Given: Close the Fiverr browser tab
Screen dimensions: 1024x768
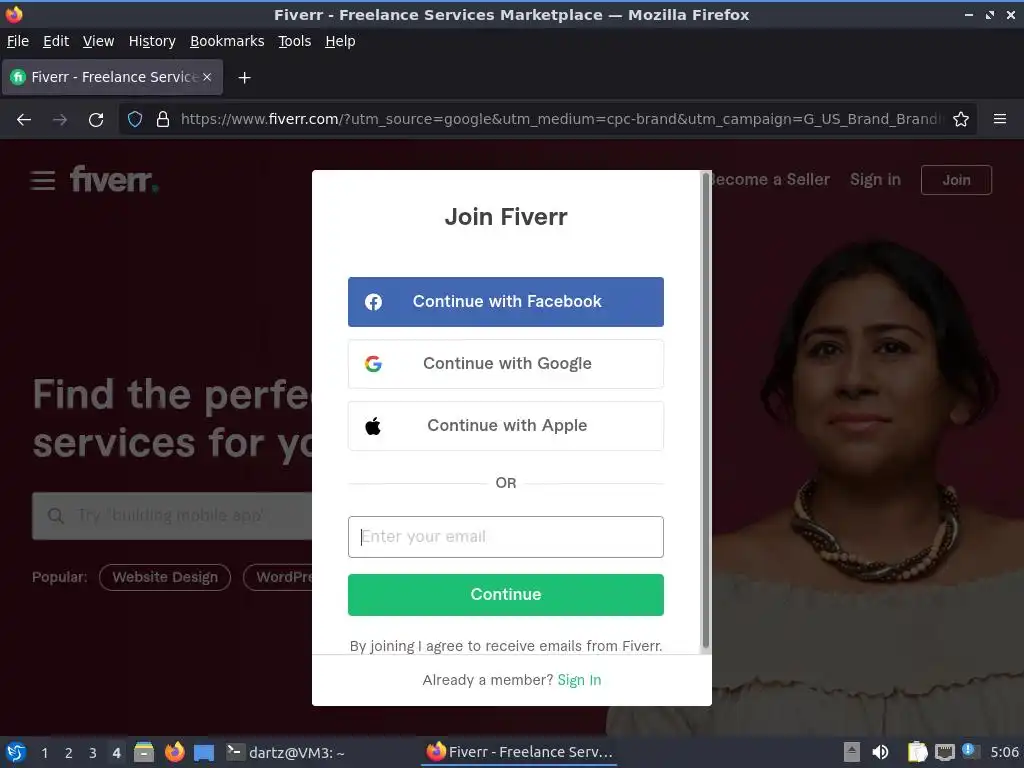Looking at the screenshot, I should pyautogui.click(x=207, y=77).
